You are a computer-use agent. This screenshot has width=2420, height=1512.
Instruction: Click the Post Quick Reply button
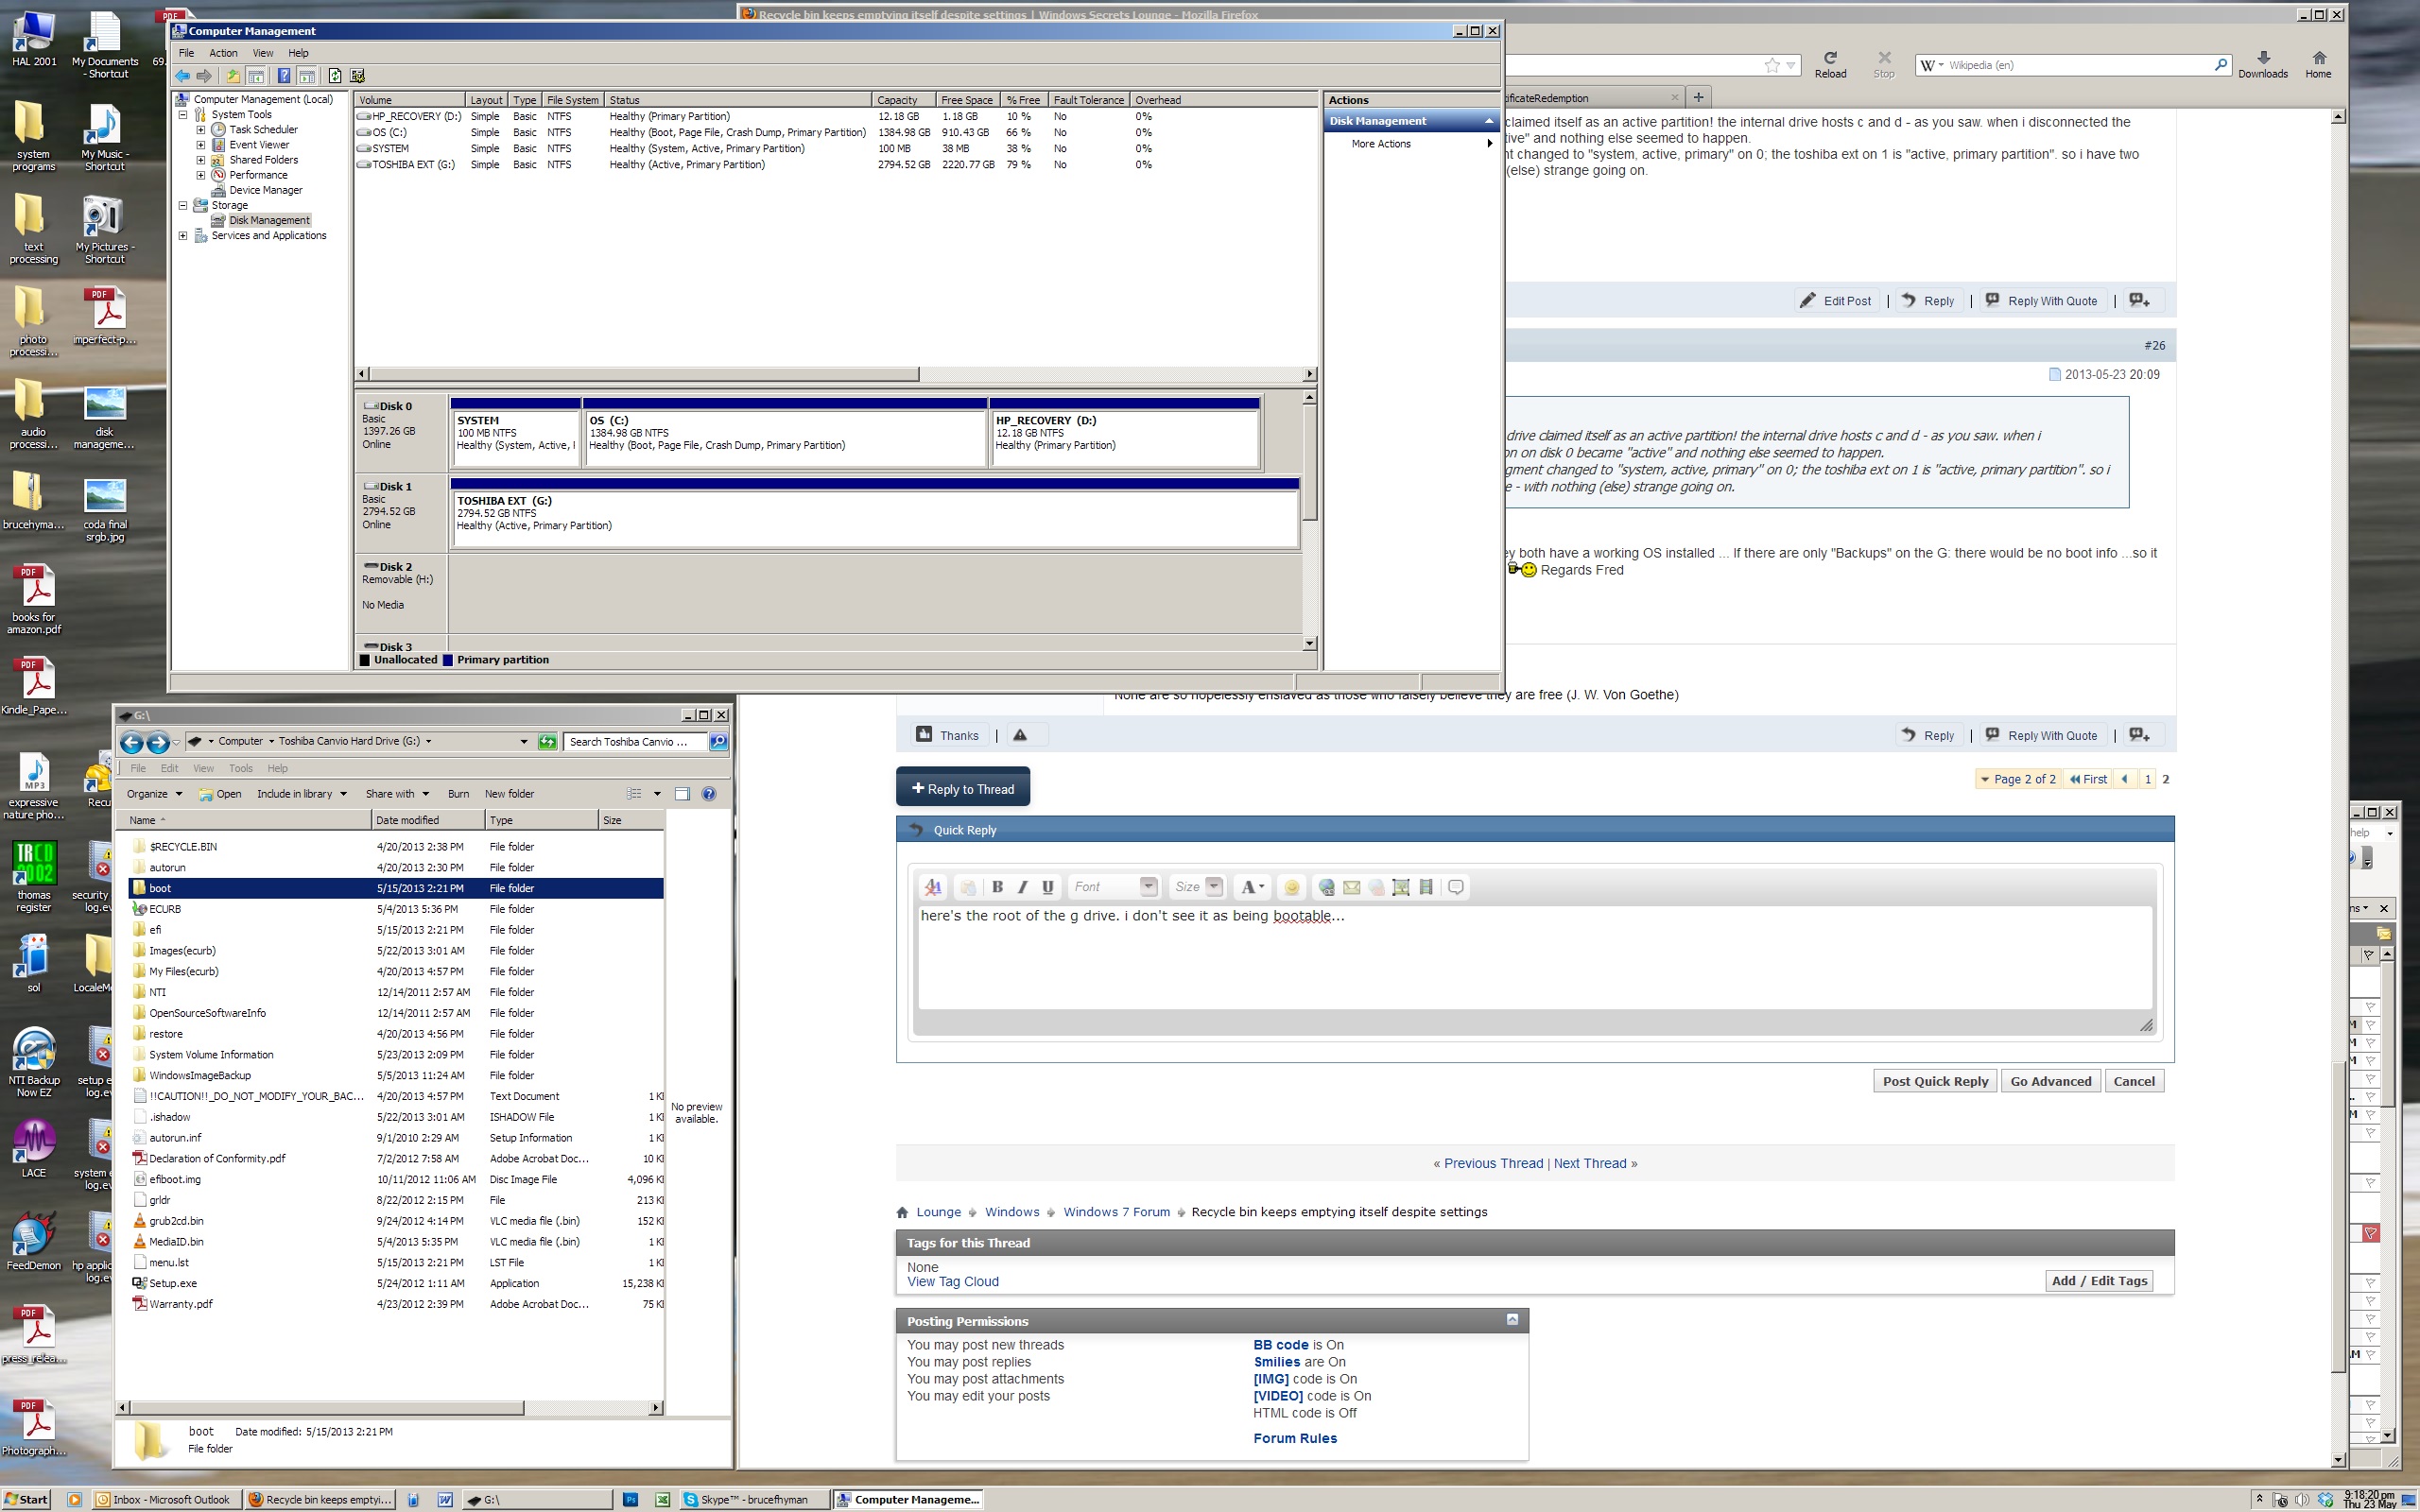pyautogui.click(x=1934, y=1081)
